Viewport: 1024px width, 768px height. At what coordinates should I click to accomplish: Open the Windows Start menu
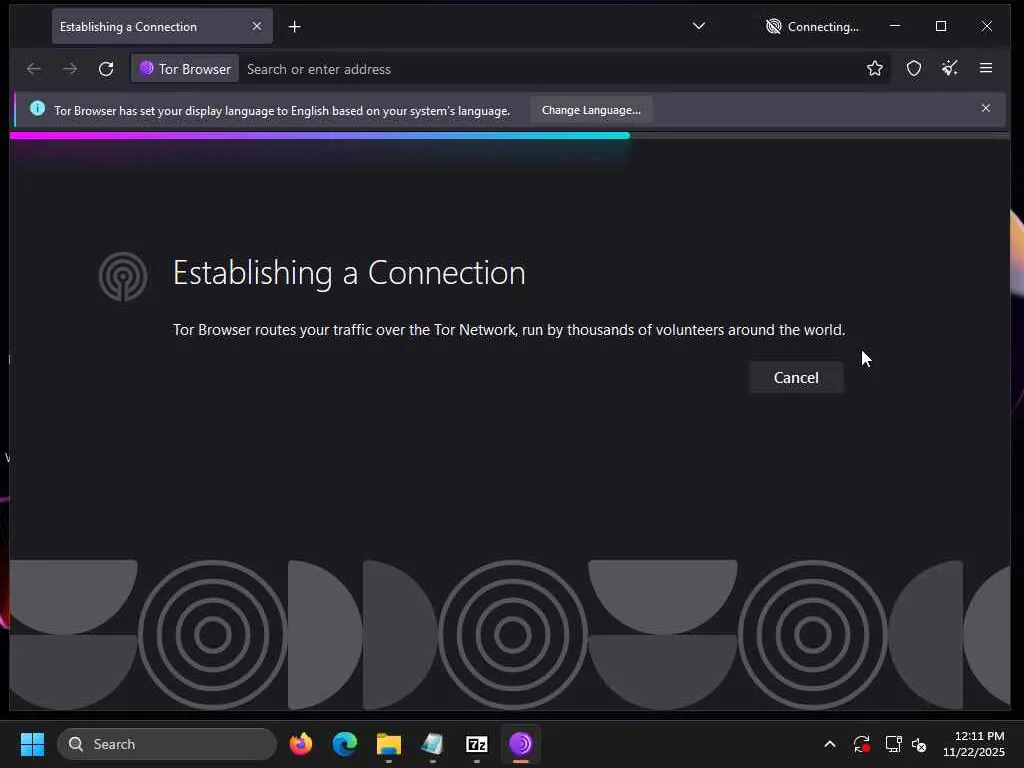(32, 744)
